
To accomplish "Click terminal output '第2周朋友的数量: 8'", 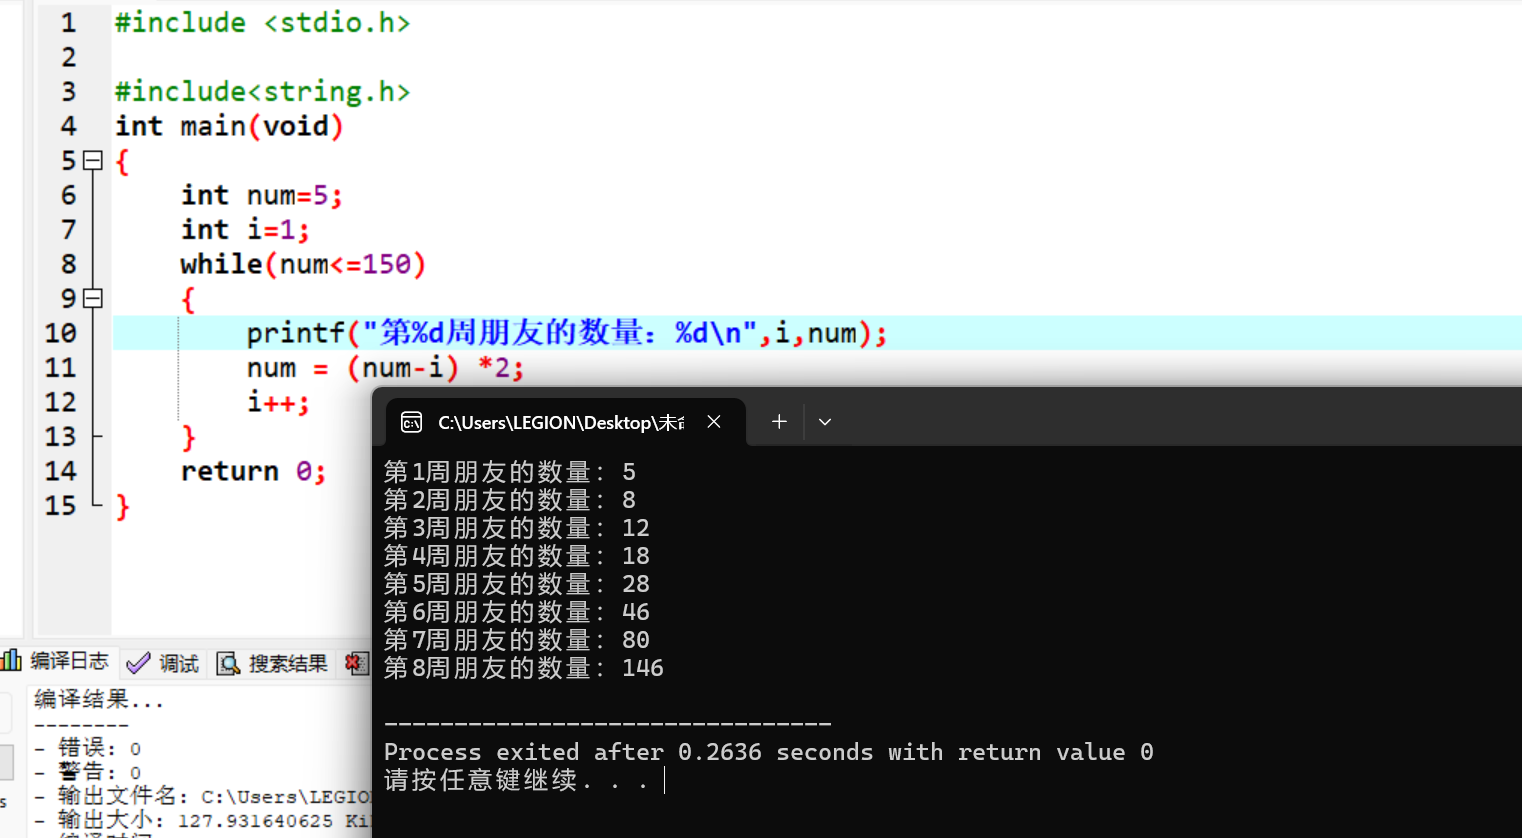I will click(510, 500).
